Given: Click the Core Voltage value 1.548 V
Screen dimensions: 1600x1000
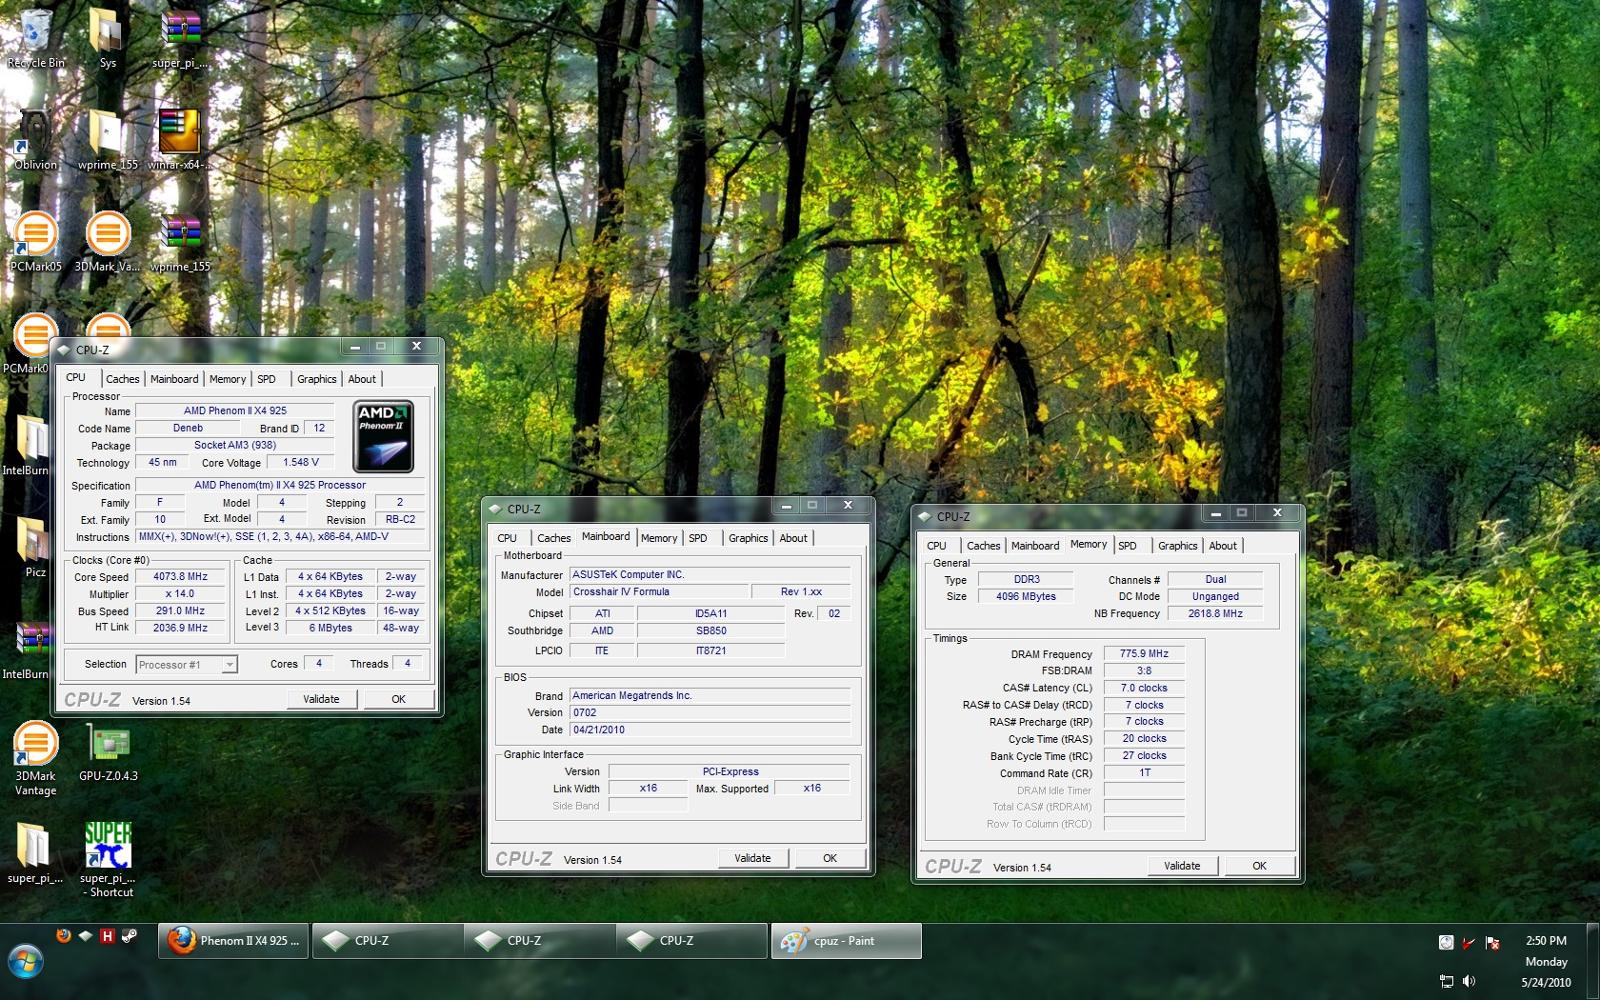Looking at the screenshot, I should (301, 462).
